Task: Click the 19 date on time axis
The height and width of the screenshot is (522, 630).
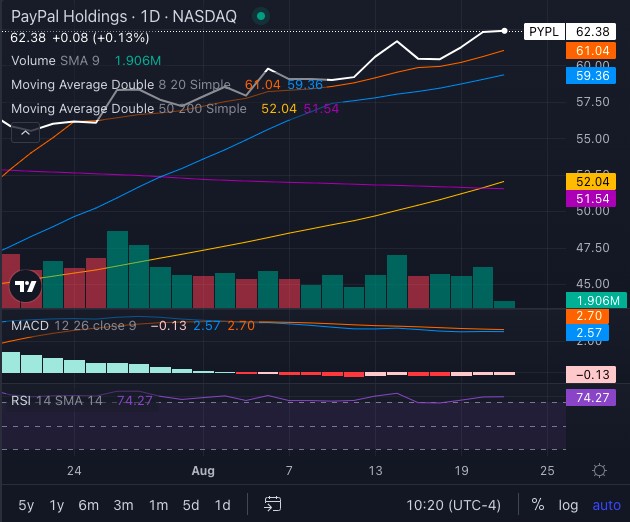Action: point(461,471)
